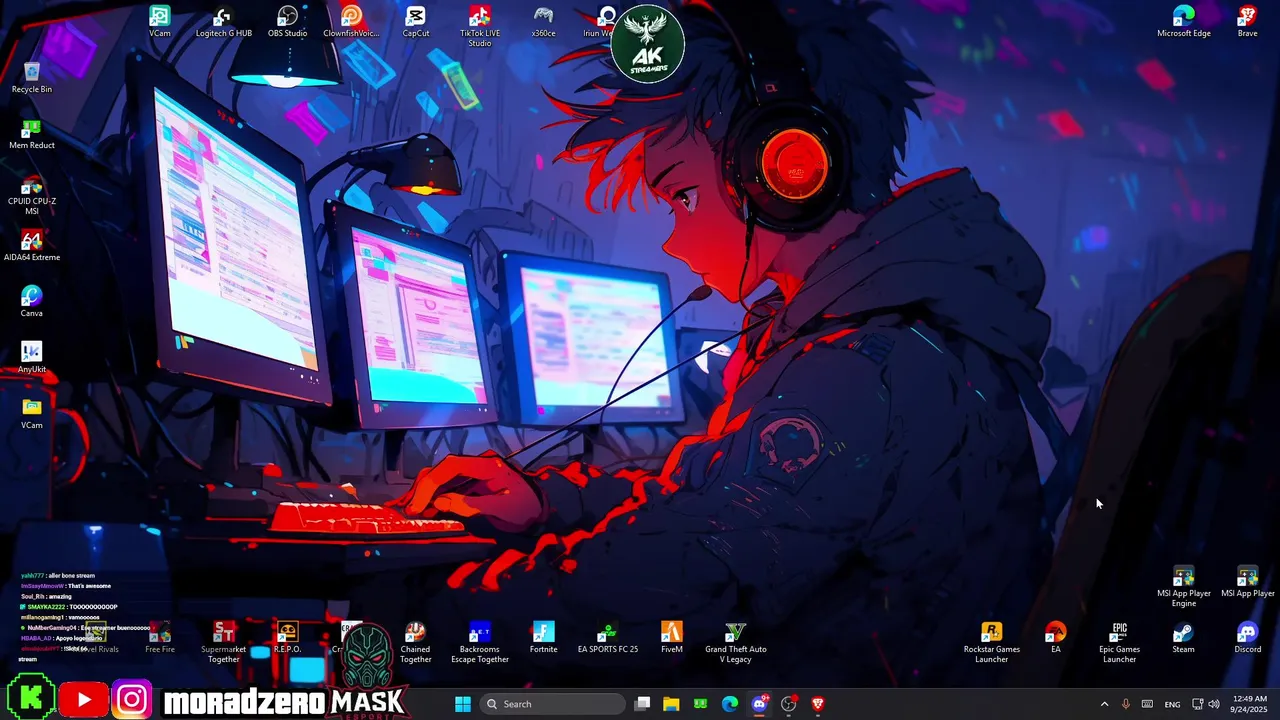Open the OBS Studio desktop shortcut

click(x=287, y=22)
